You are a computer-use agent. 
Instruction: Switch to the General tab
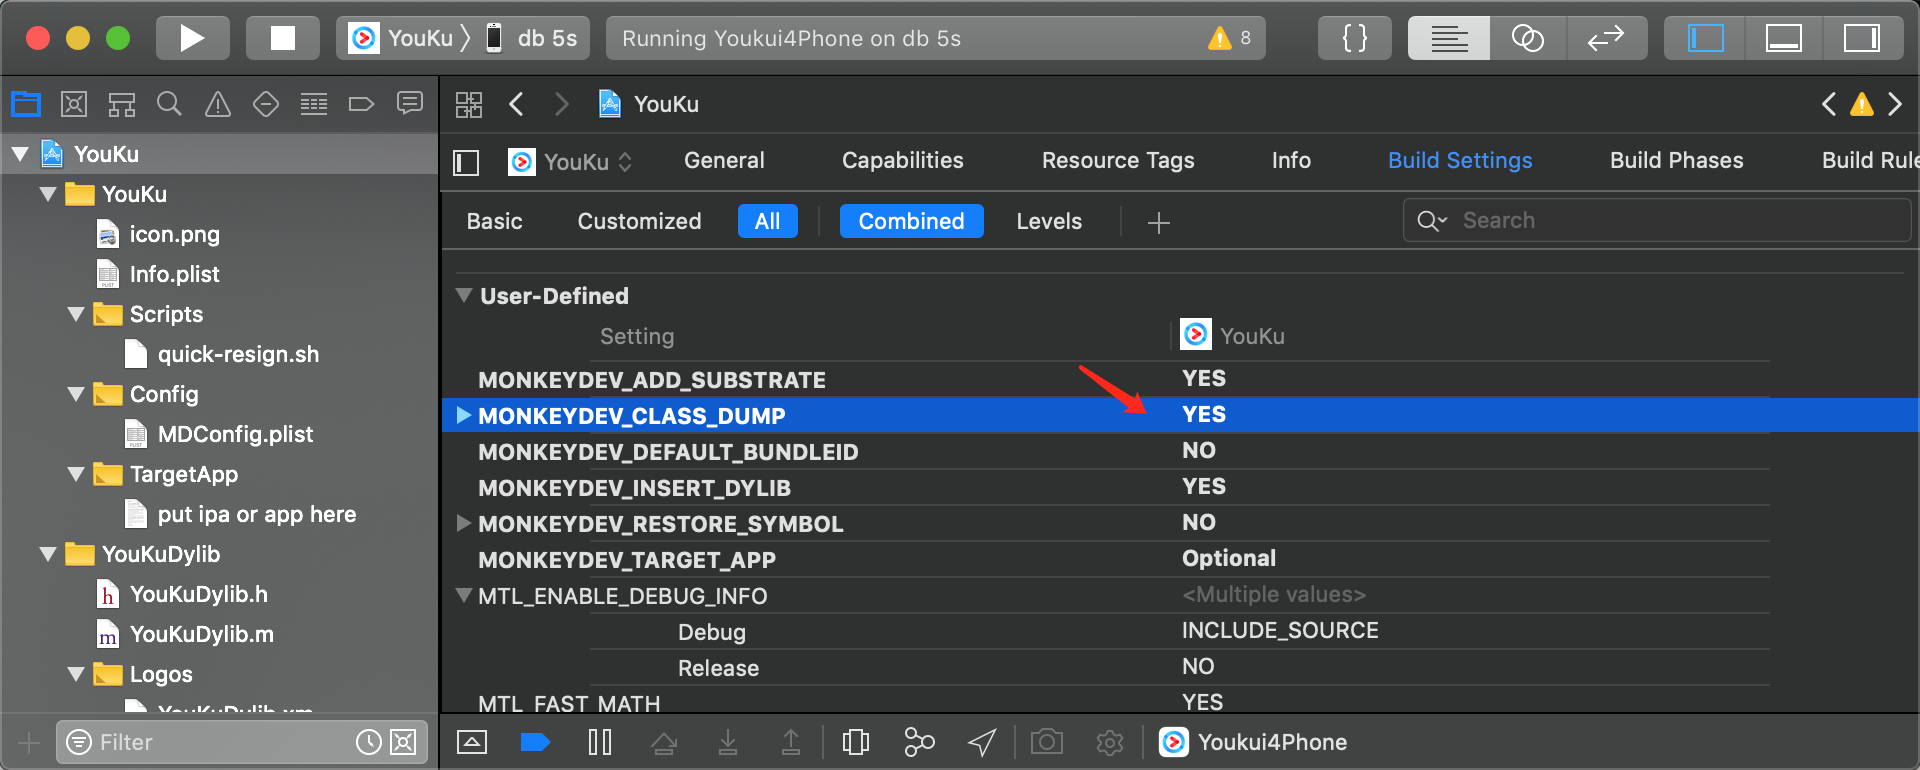[x=724, y=160]
